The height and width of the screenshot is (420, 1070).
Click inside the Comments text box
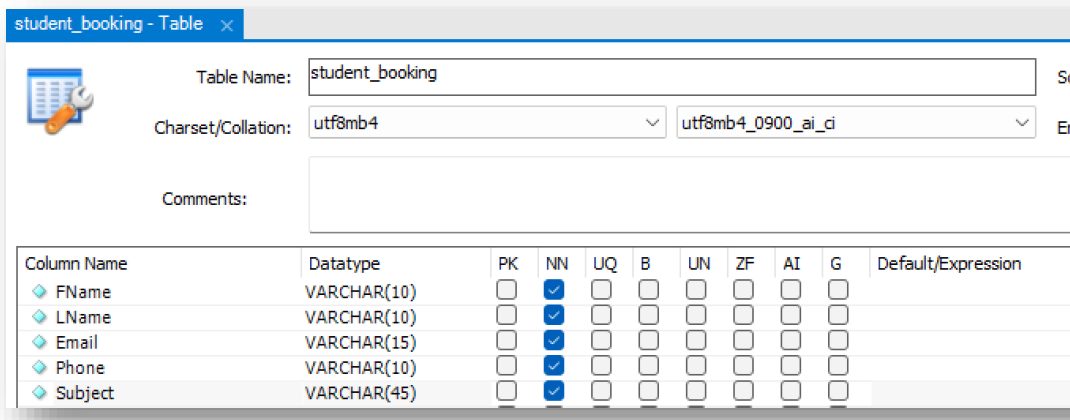(680, 194)
